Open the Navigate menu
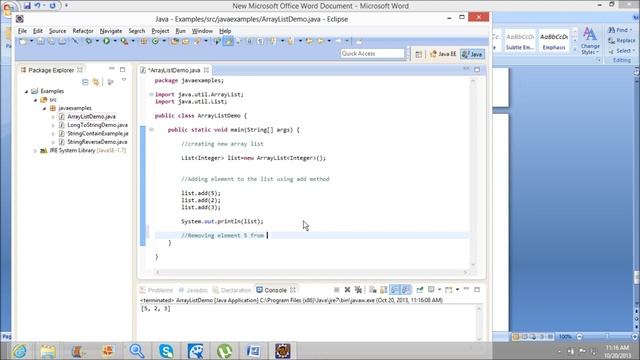Image resolution: width=640 pixels, height=360 pixels. (111, 31)
